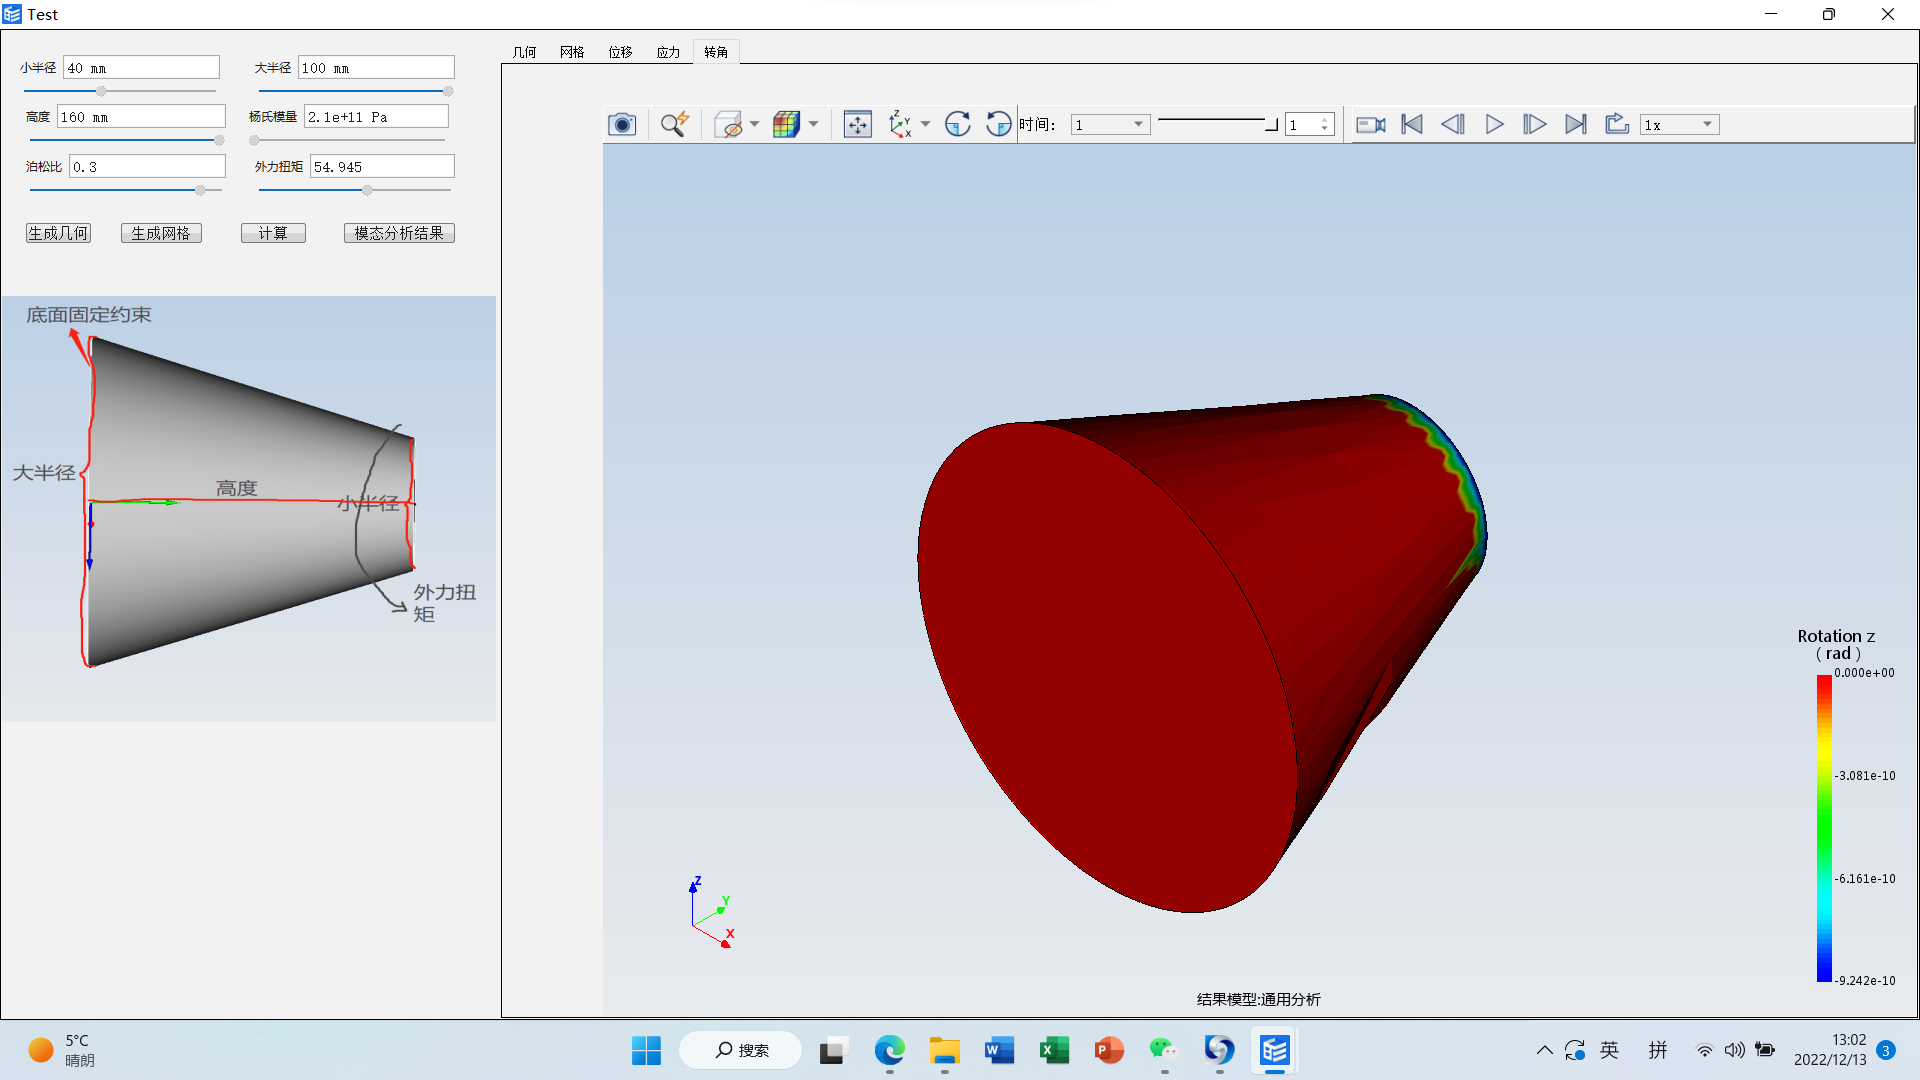The height and width of the screenshot is (1080, 1920).
Task: Rotate the view clockwise
Action: click(958, 125)
